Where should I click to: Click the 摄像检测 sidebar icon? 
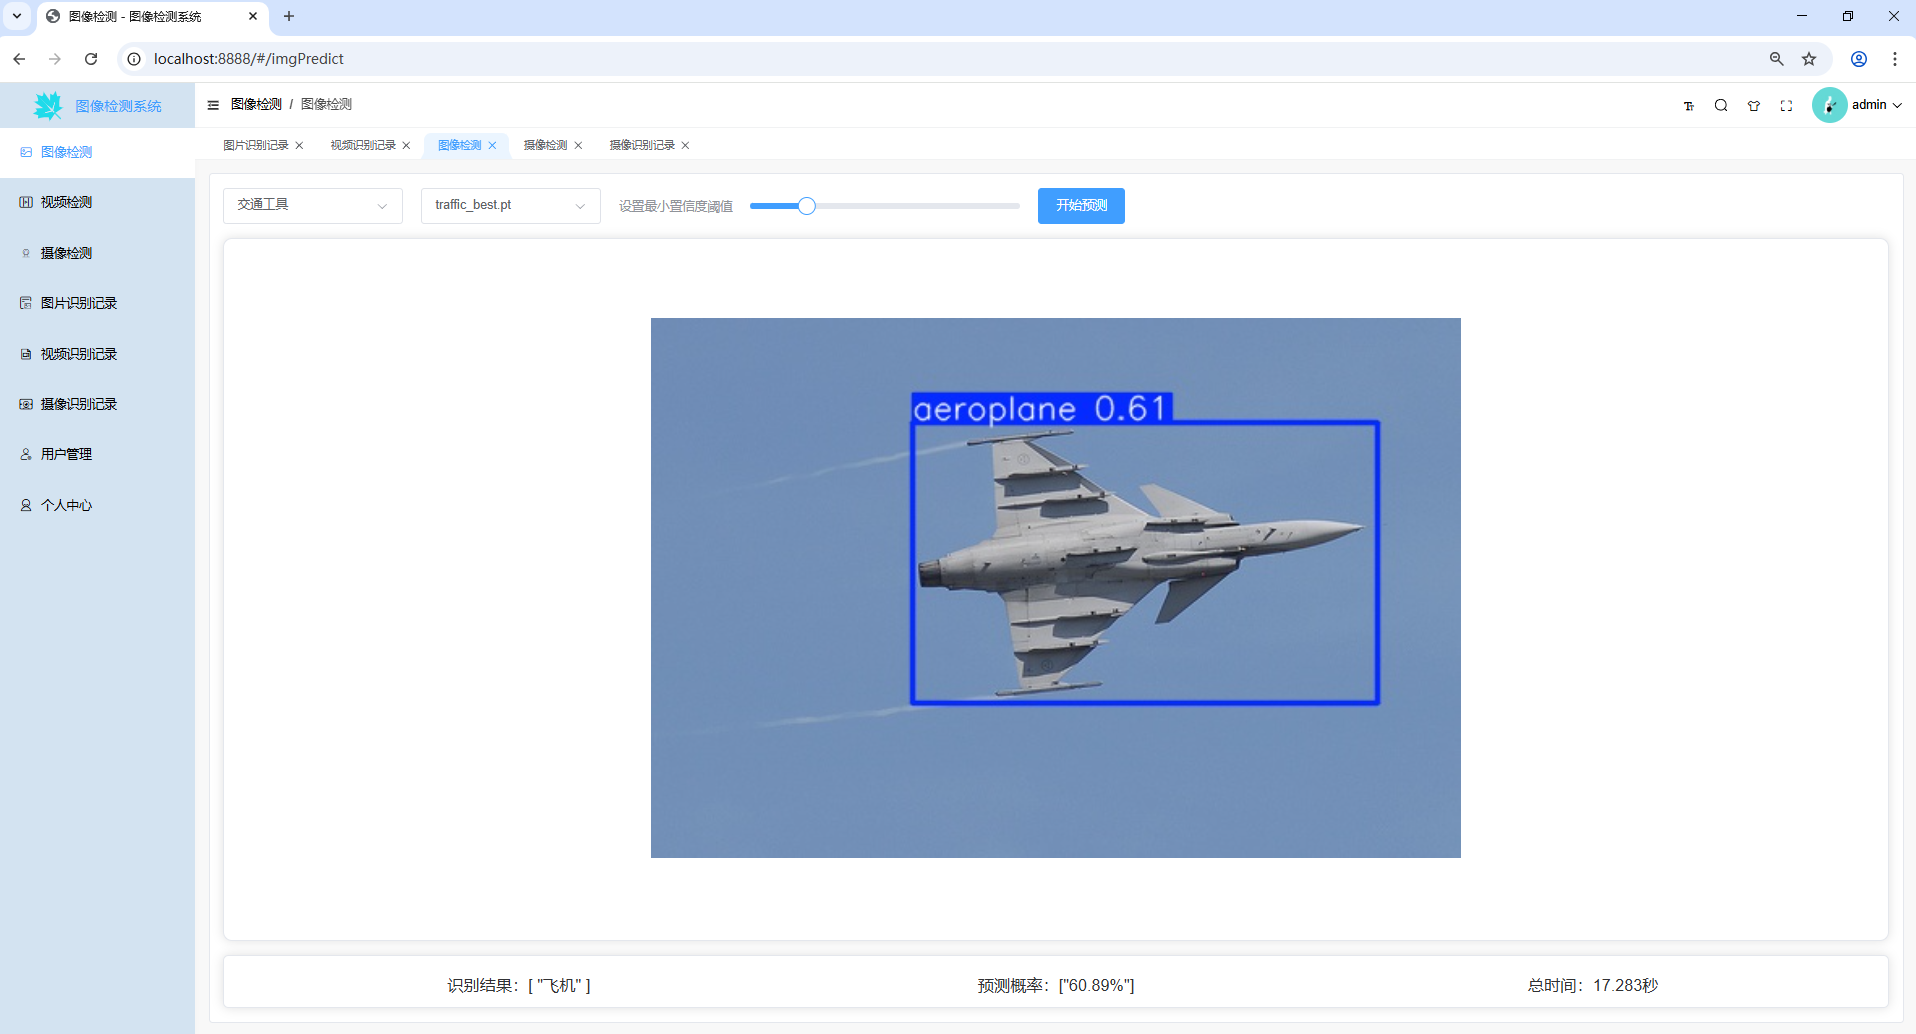click(x=26, y=253)
